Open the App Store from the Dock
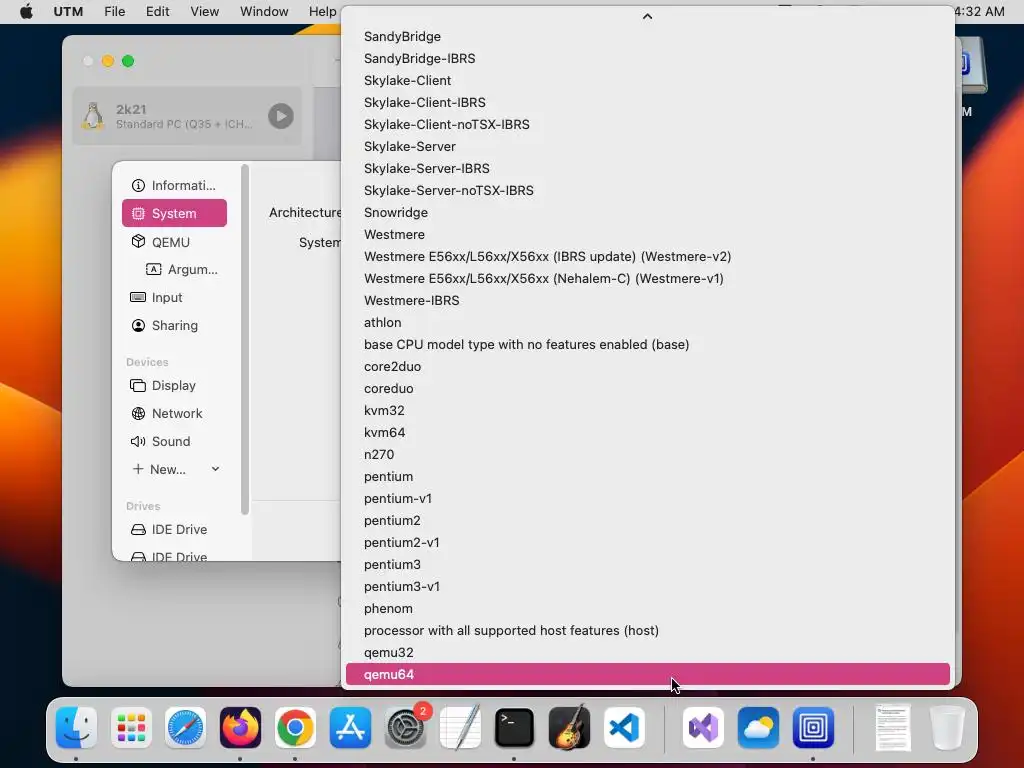 tap(350, 728)
